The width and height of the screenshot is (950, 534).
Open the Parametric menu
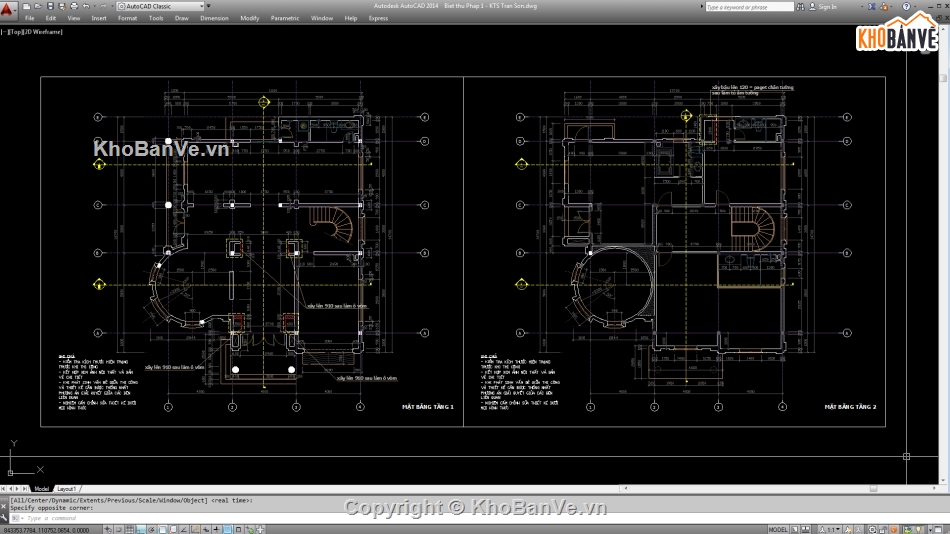[x=285, y=18]
